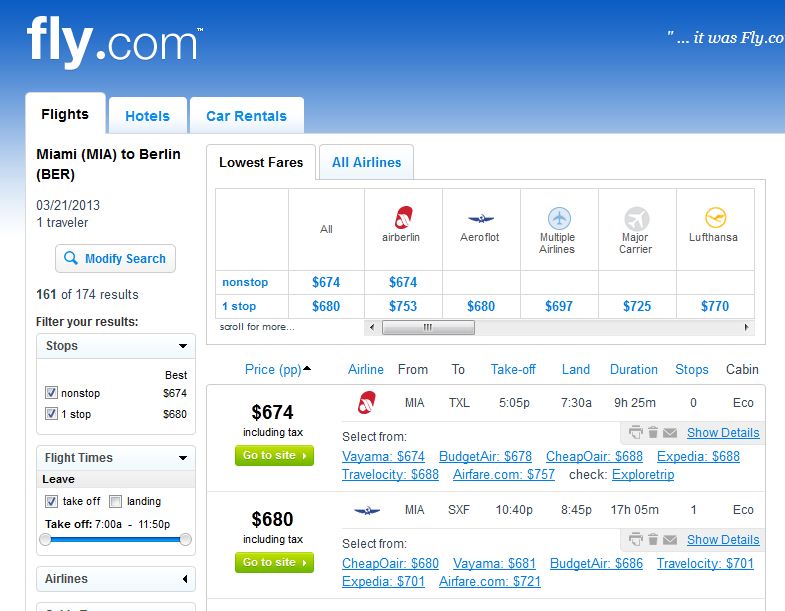785x611 pixels.
Task: Sort results by Airline column
Action: coord(365,370)
